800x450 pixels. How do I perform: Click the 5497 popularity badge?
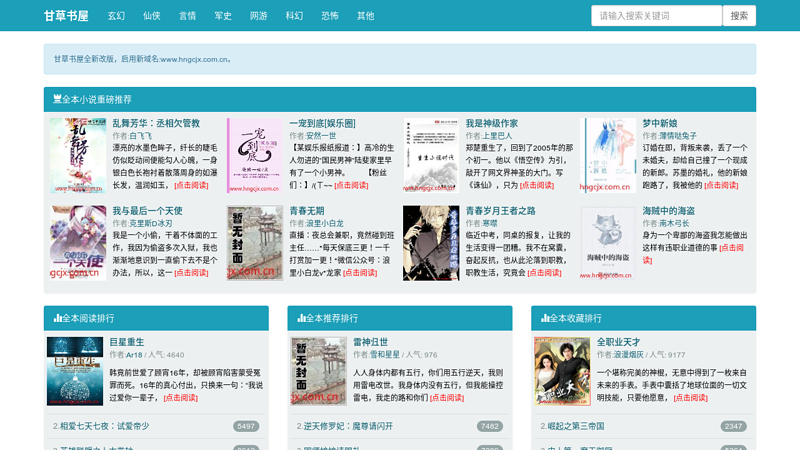(x=246, y=426)
